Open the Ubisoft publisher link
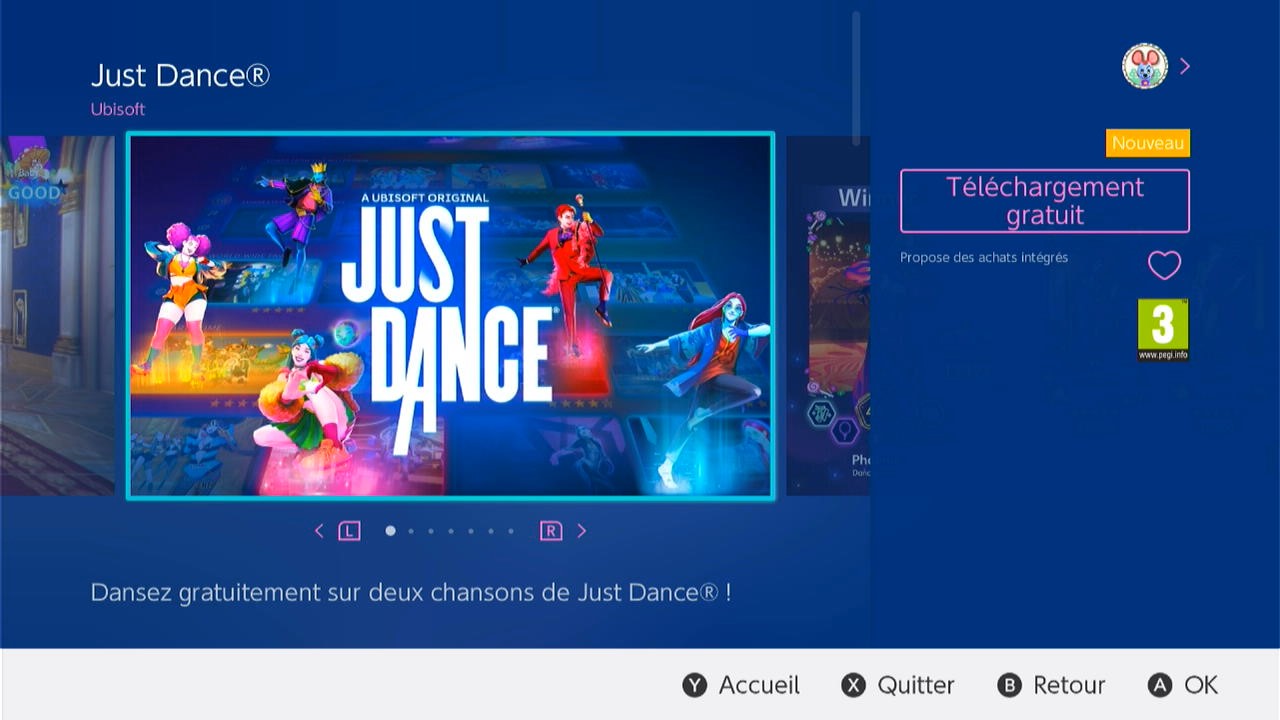The width and height of the screenshot is (1280, 720). coord(118,109)
